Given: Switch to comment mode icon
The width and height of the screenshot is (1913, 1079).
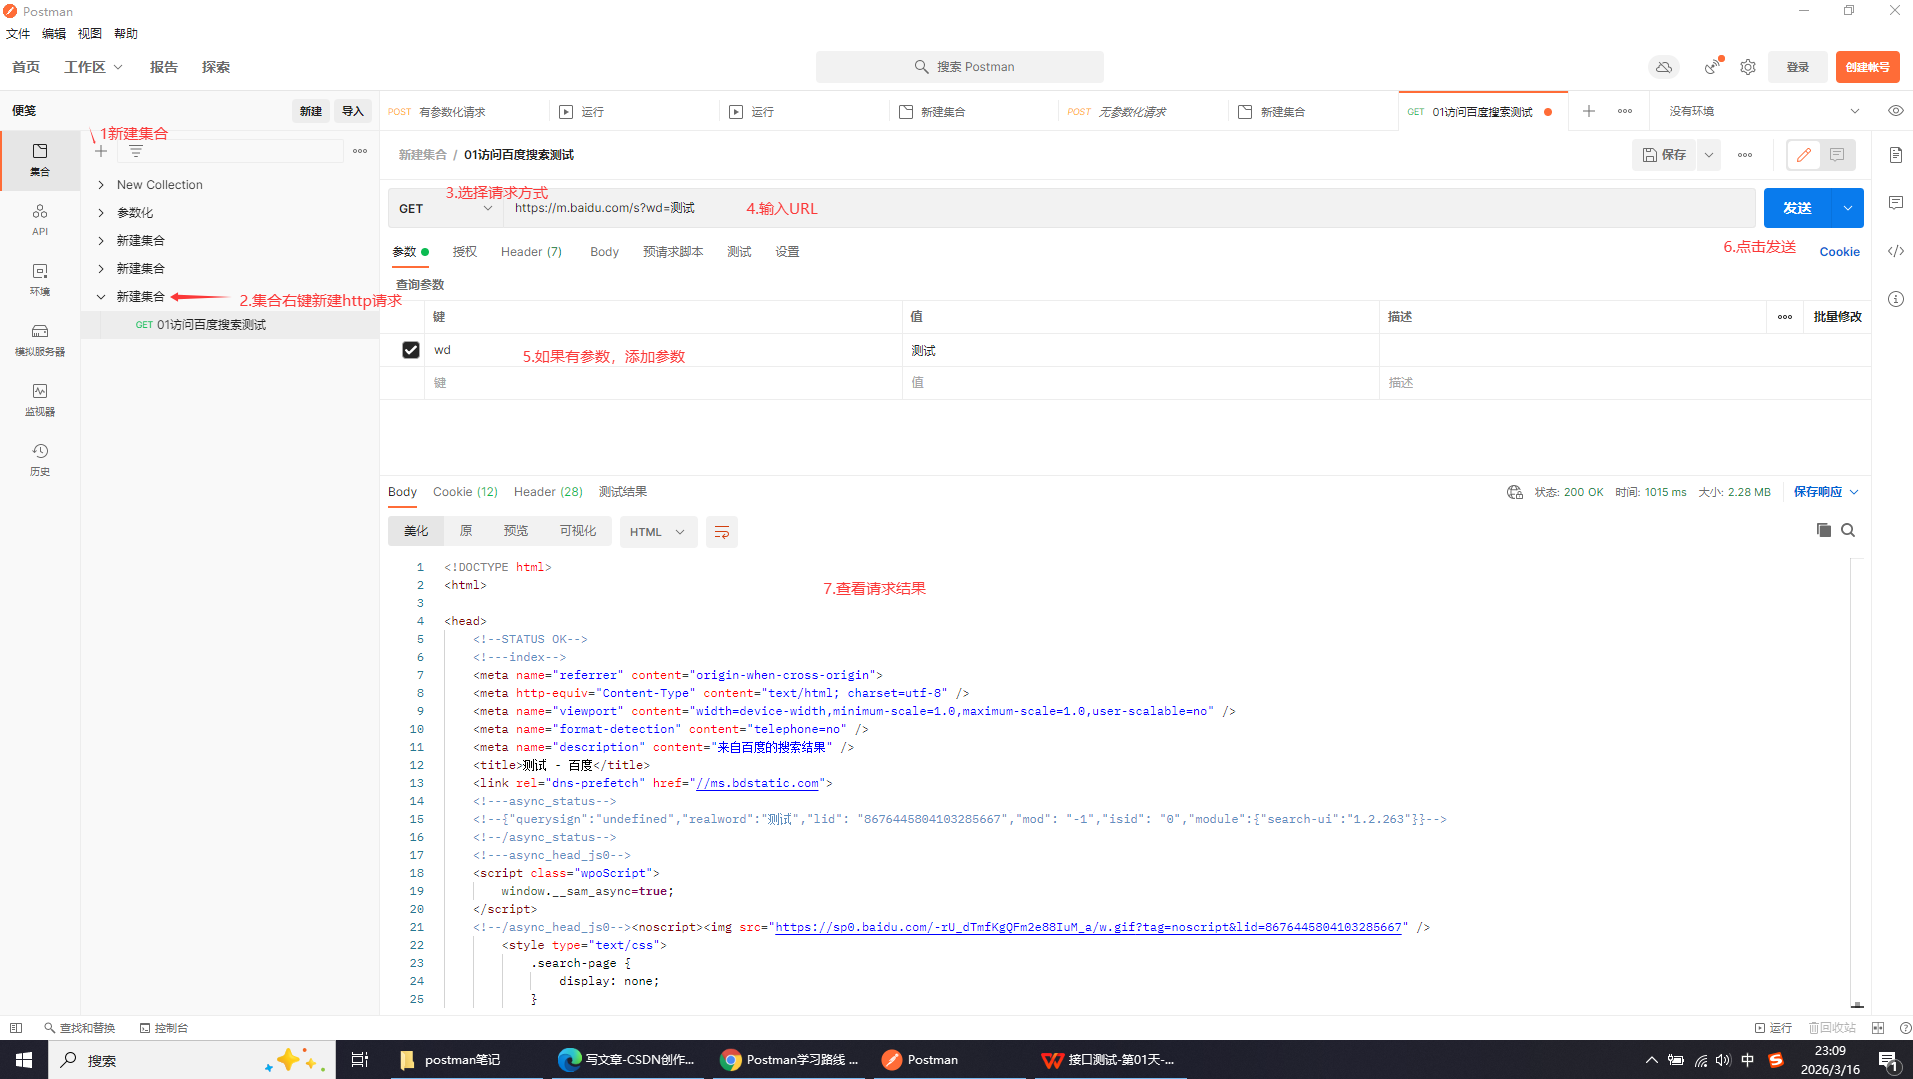Looking at the screenshot, I should 1838,155.
